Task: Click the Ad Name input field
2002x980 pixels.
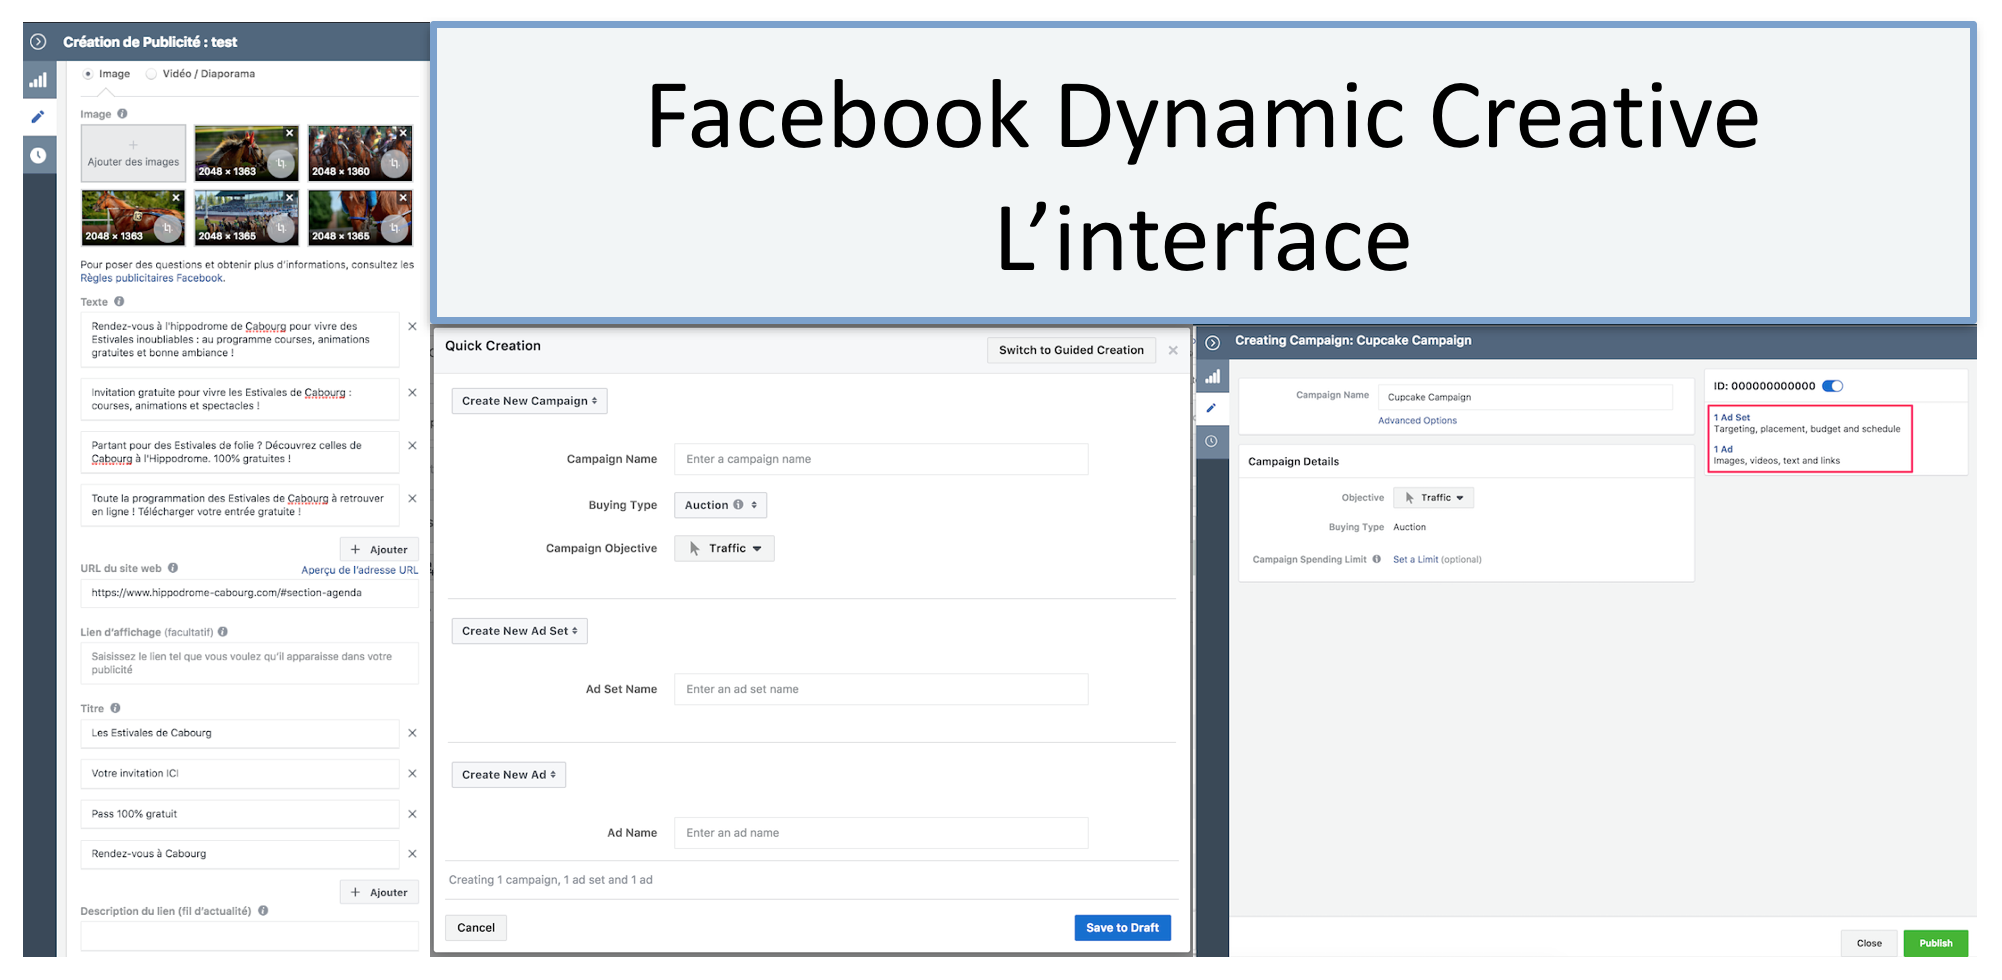Action: pos(881,833)
